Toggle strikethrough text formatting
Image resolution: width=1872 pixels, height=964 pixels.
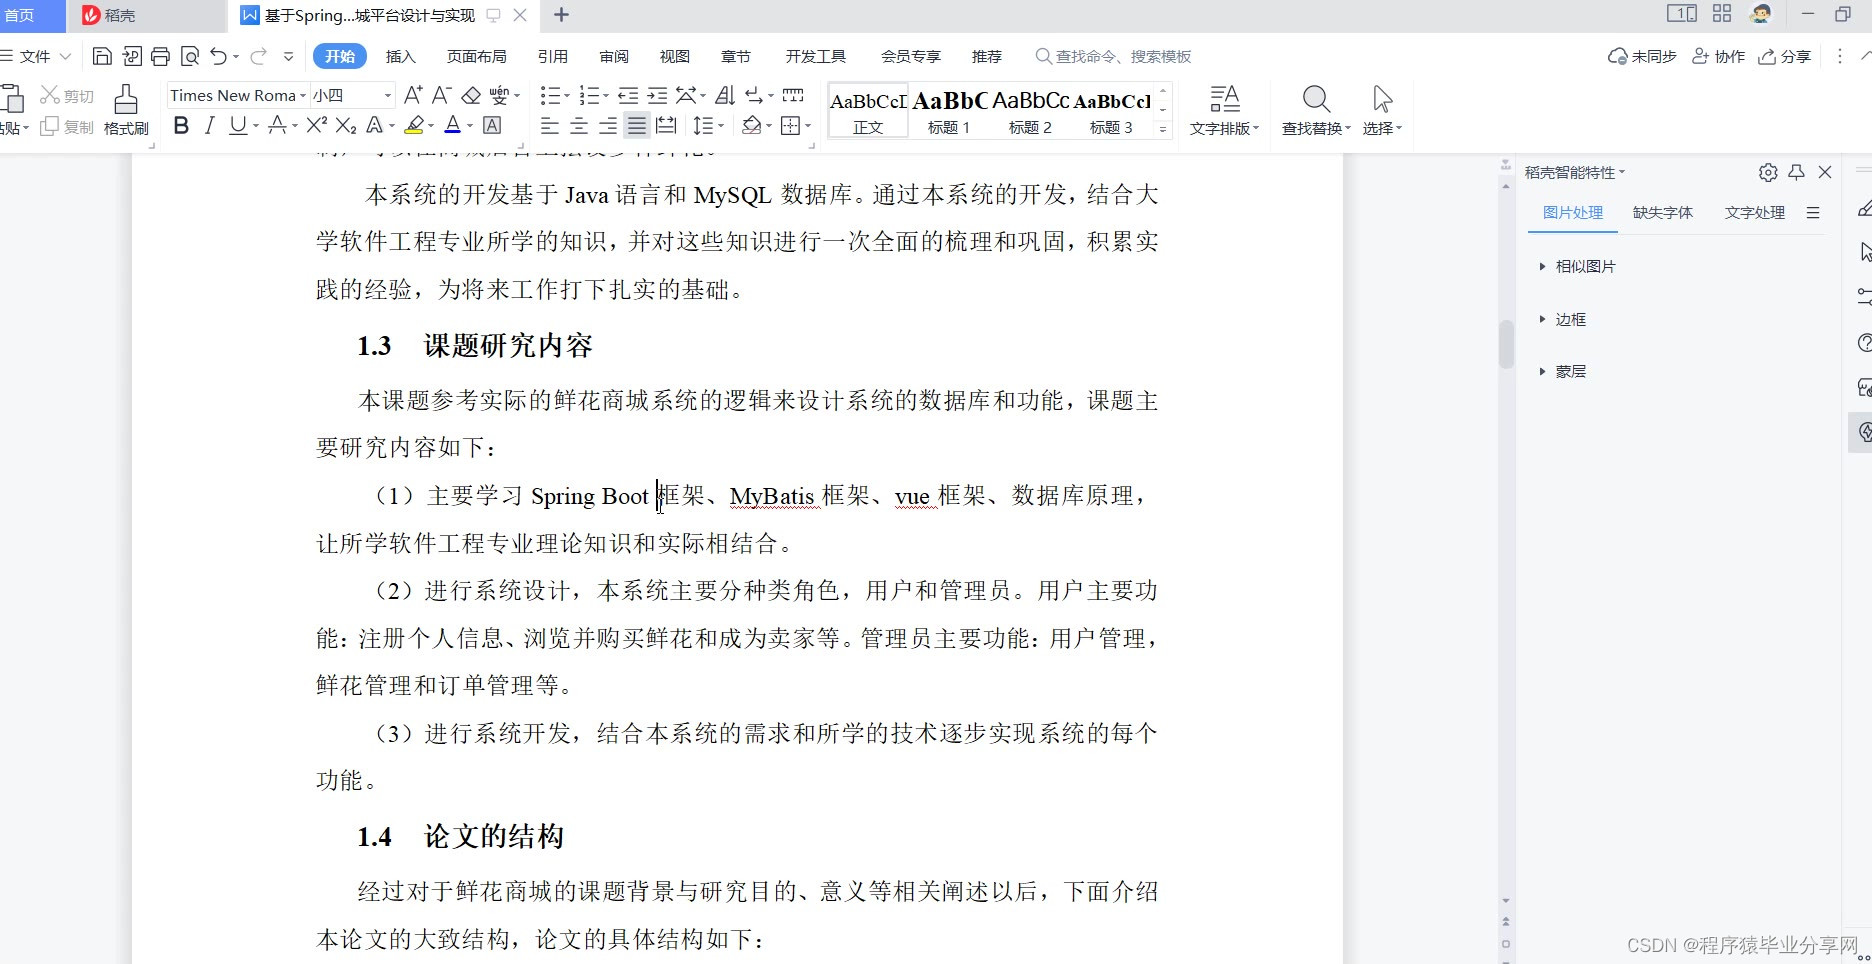(277, 125)
